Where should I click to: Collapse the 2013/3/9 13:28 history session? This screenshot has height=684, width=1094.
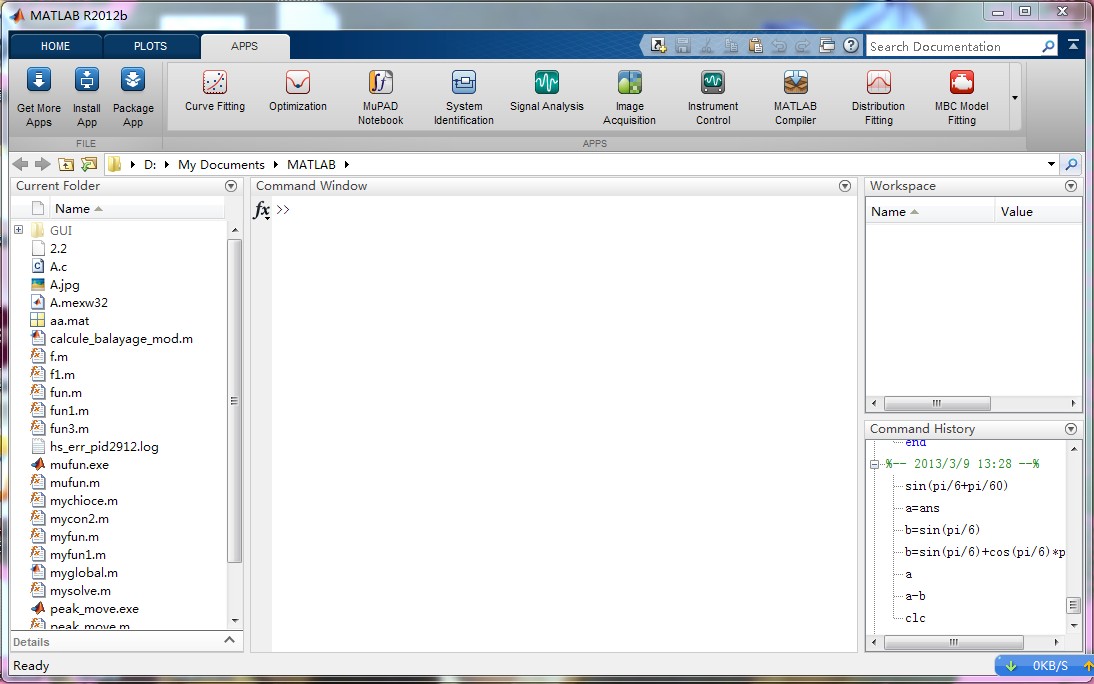874,463
